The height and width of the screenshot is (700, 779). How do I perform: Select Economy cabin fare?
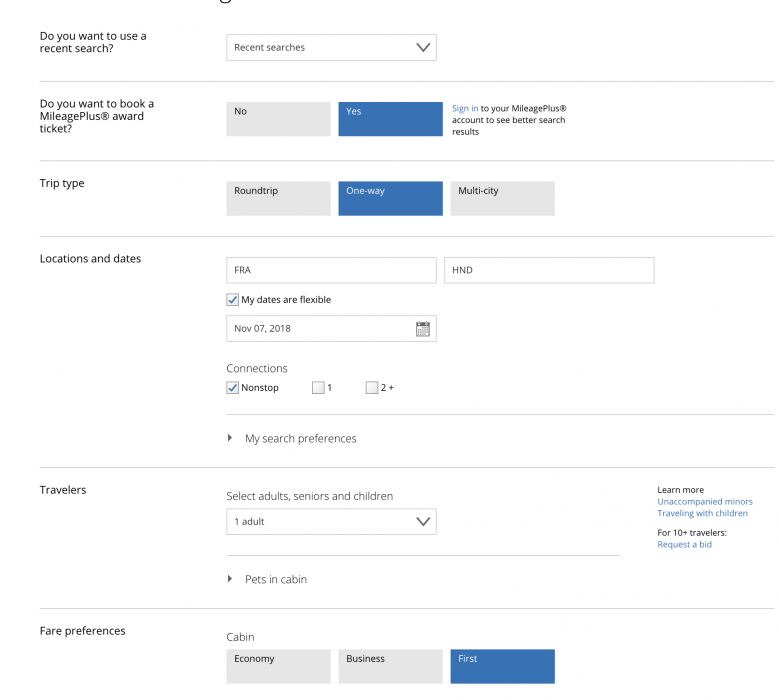pyautogui.click(x=278, y=666)
